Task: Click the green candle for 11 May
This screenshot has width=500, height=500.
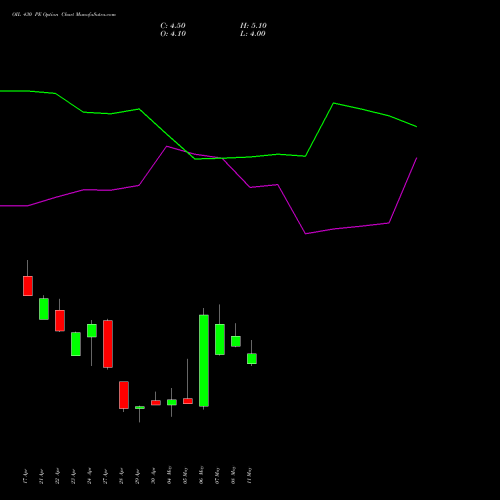Action: coord(252,359)
